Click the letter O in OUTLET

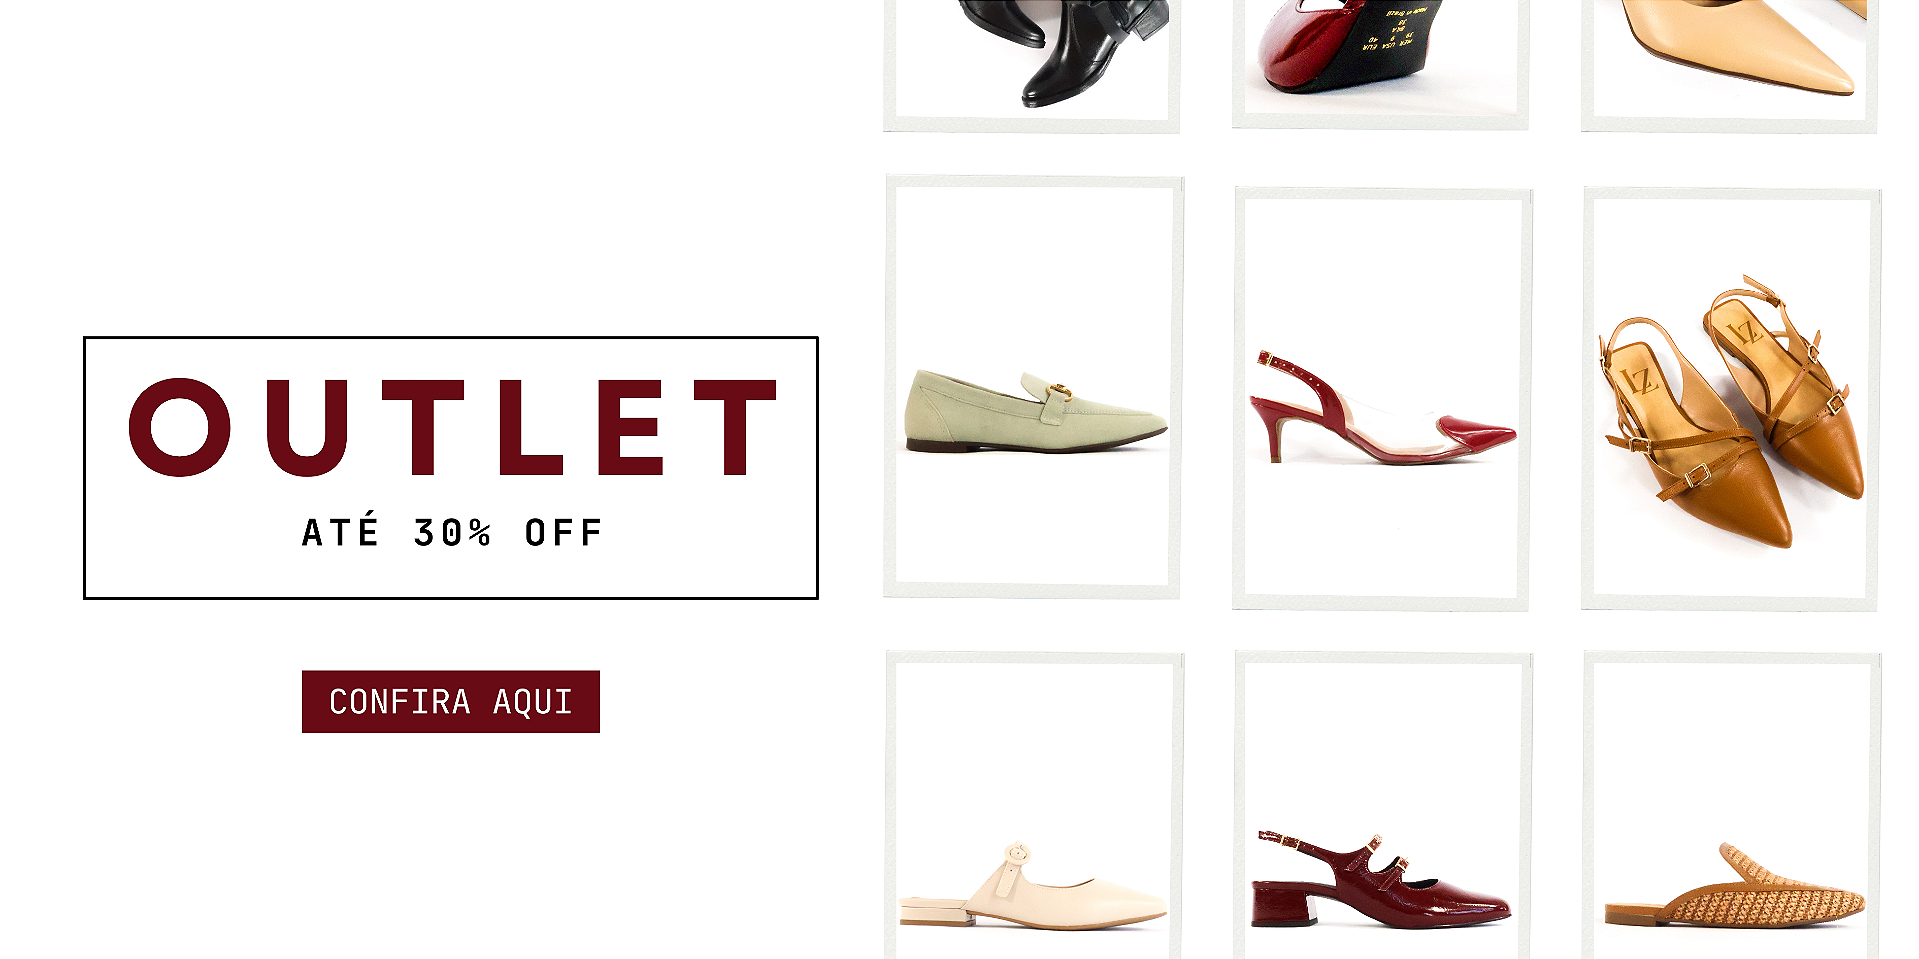[180, 427]
